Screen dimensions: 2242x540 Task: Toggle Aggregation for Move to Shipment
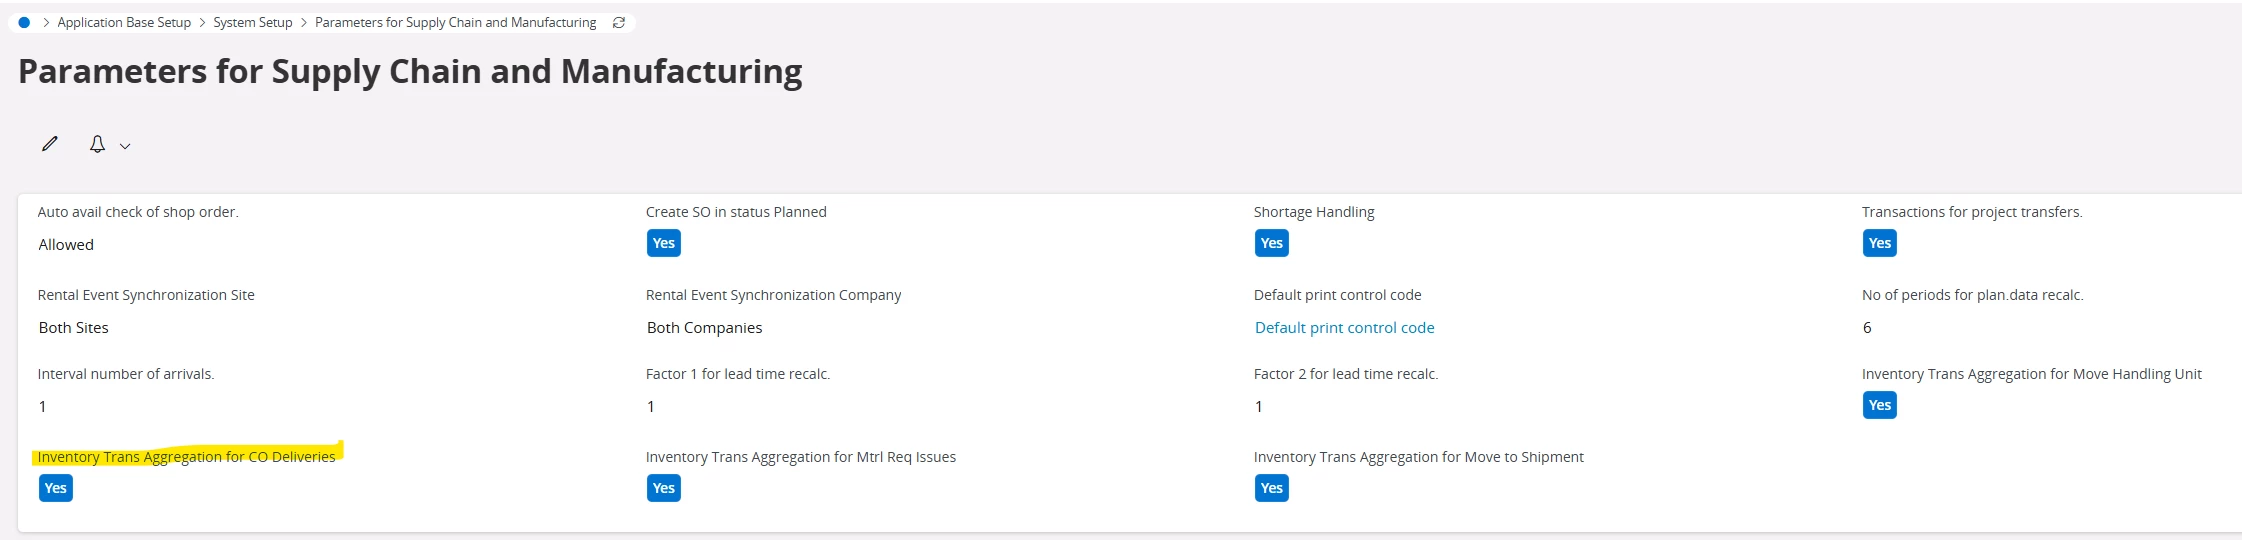click(x=1272, y=488)
